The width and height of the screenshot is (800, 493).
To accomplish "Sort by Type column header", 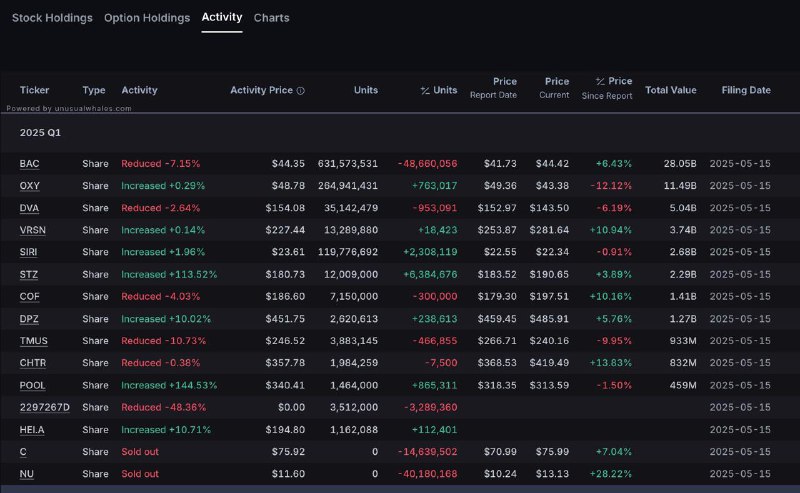I will [x=94, y=90].
